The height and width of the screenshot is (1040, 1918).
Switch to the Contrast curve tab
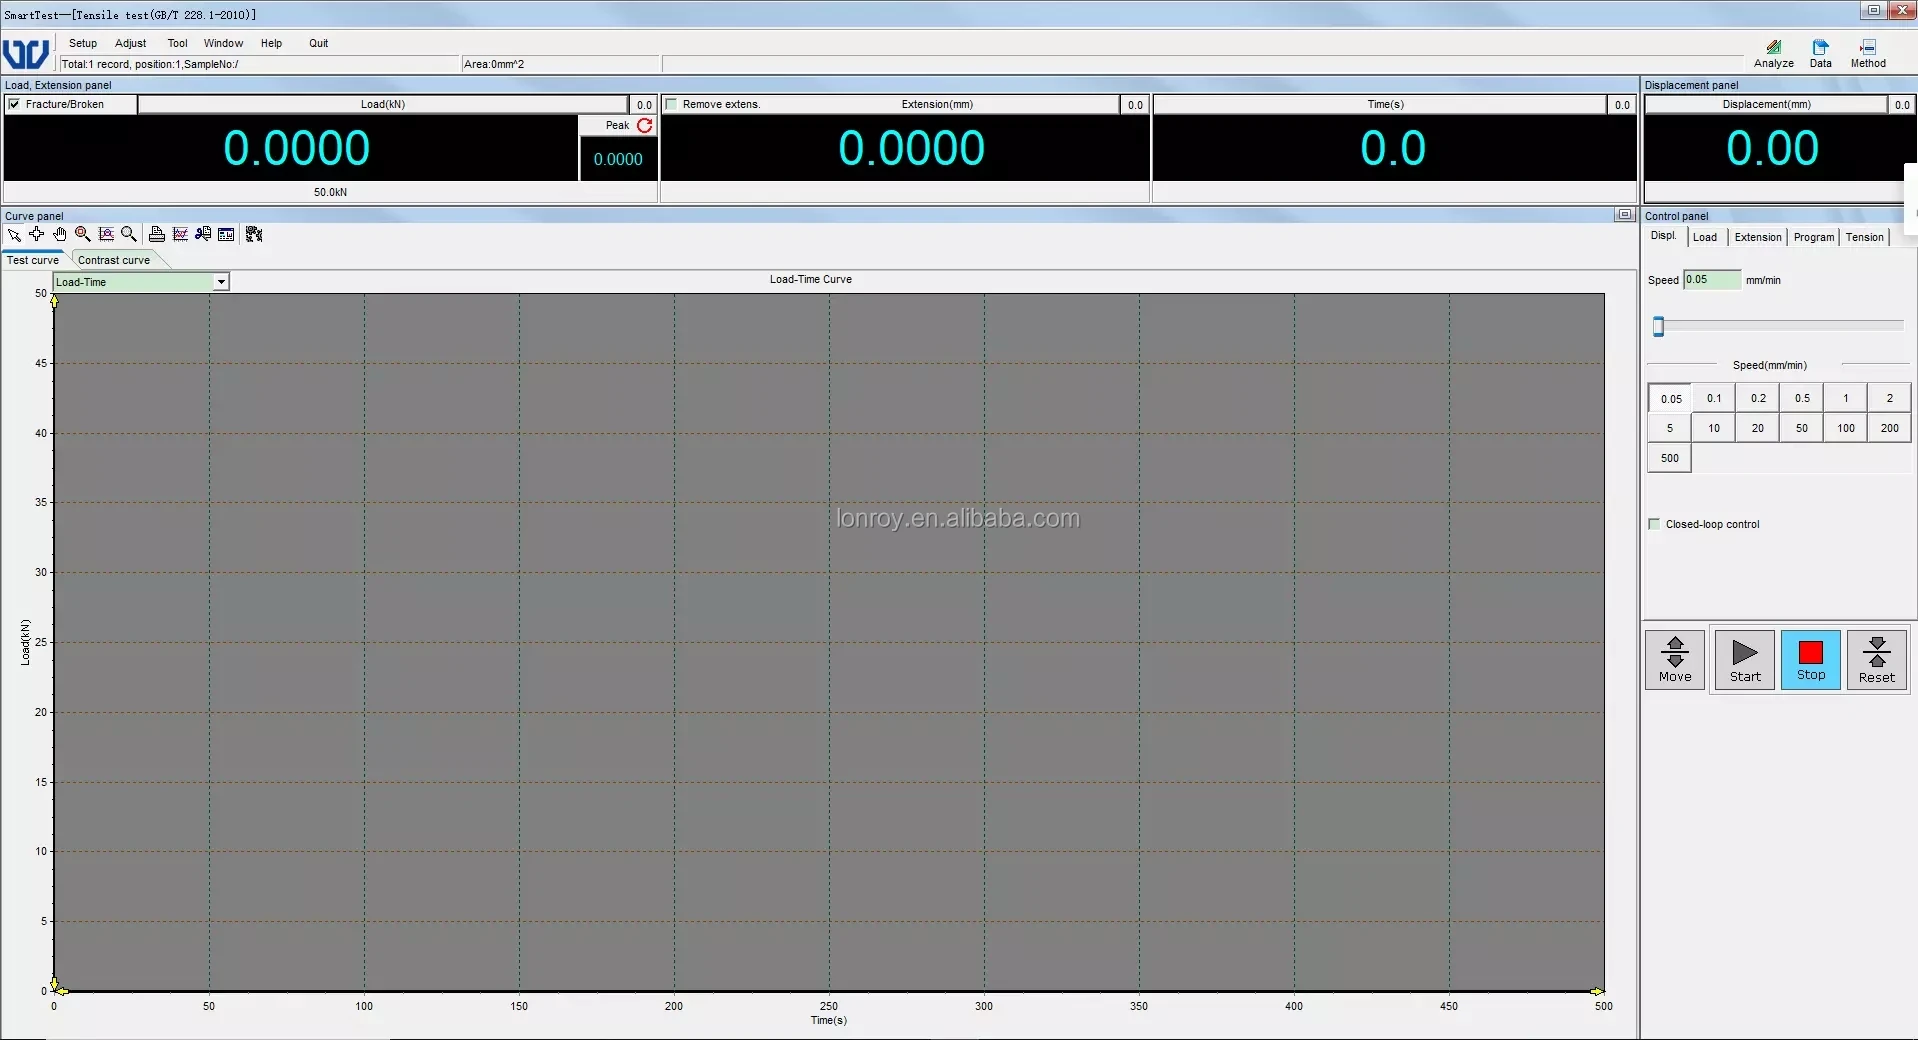(114, 260)
